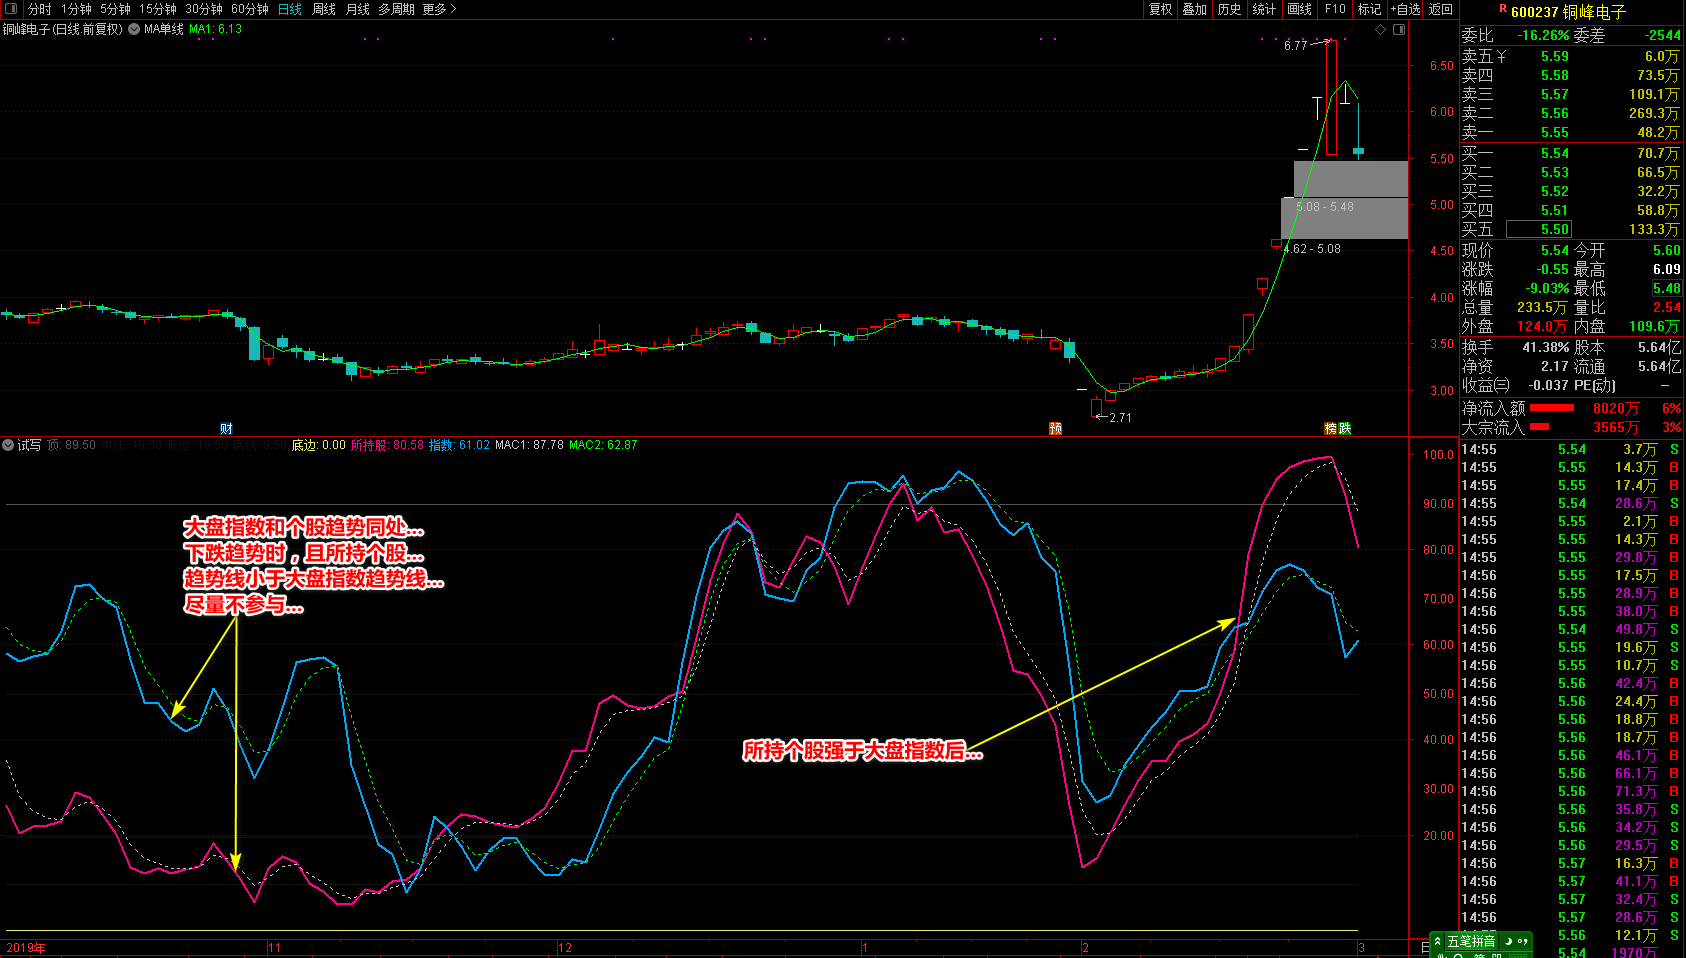Click the panel layout icon at top-left
Screen dimensions: 1686x958
coord(11,9)
